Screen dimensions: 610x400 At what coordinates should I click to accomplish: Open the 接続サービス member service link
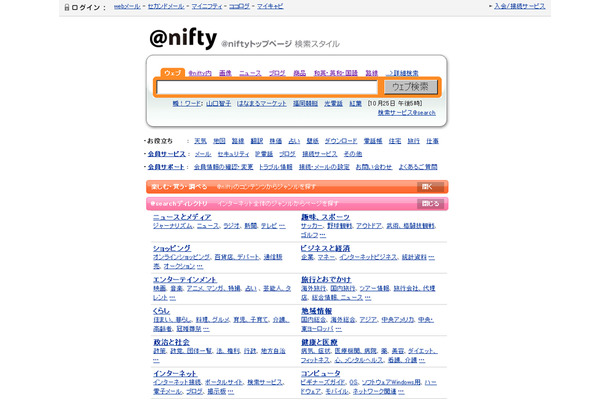[x=320, y=154]
